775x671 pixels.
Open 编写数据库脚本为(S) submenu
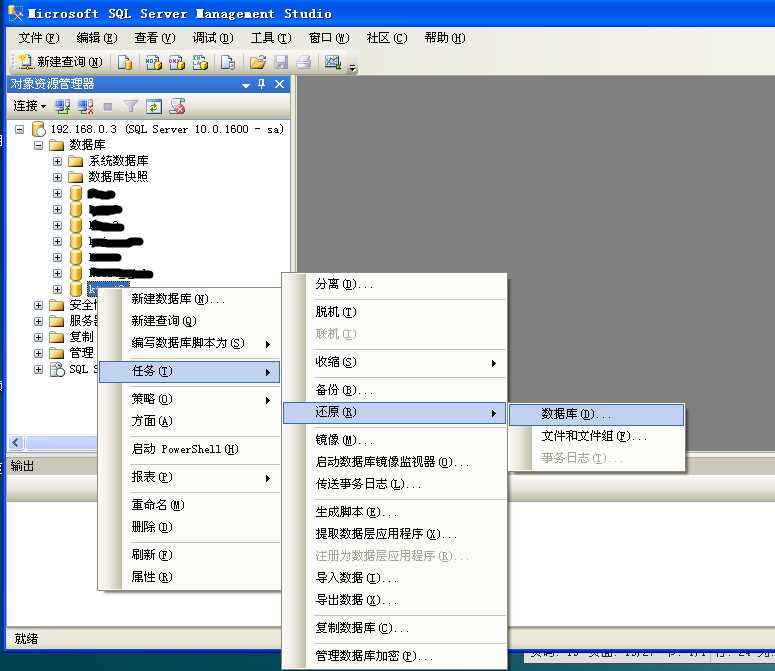[189, 343]
